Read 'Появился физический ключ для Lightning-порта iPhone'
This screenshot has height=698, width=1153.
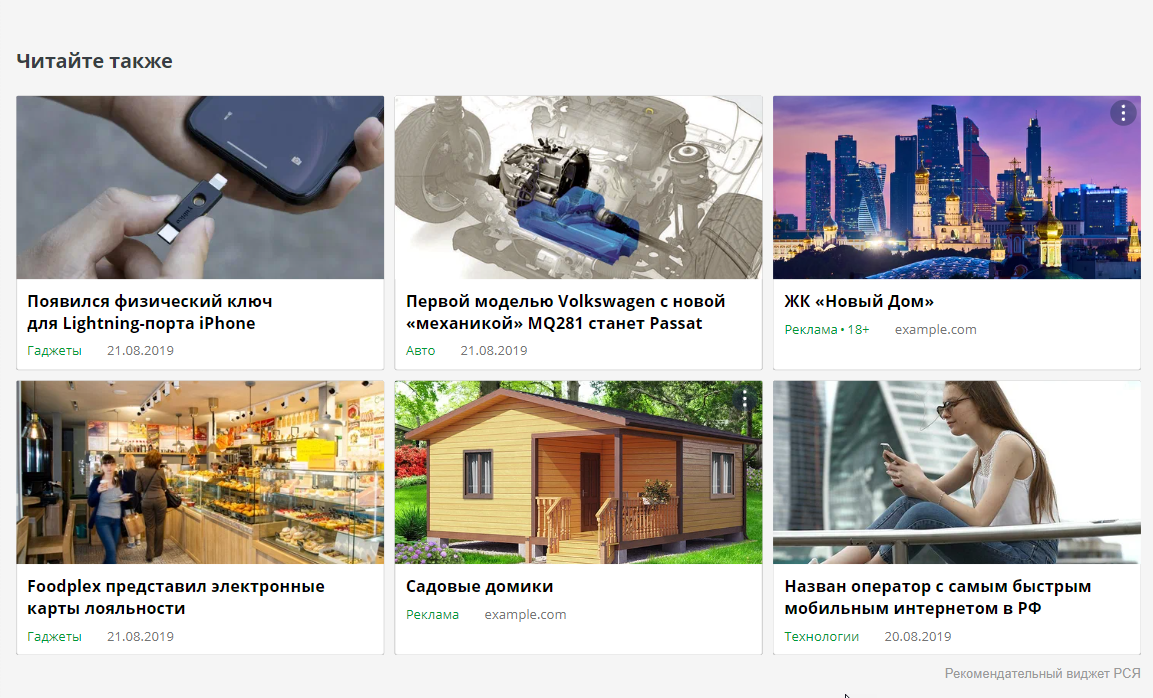tap(150, 312)
